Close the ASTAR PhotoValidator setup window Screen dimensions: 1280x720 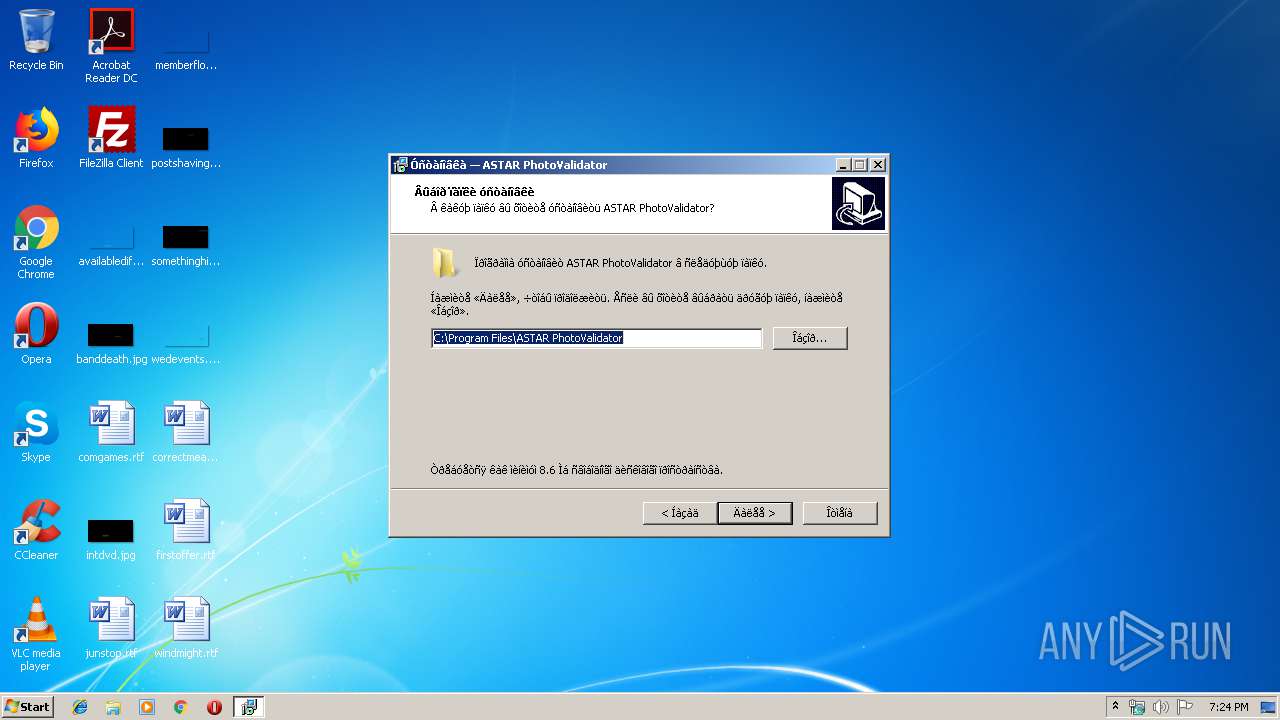878,165
